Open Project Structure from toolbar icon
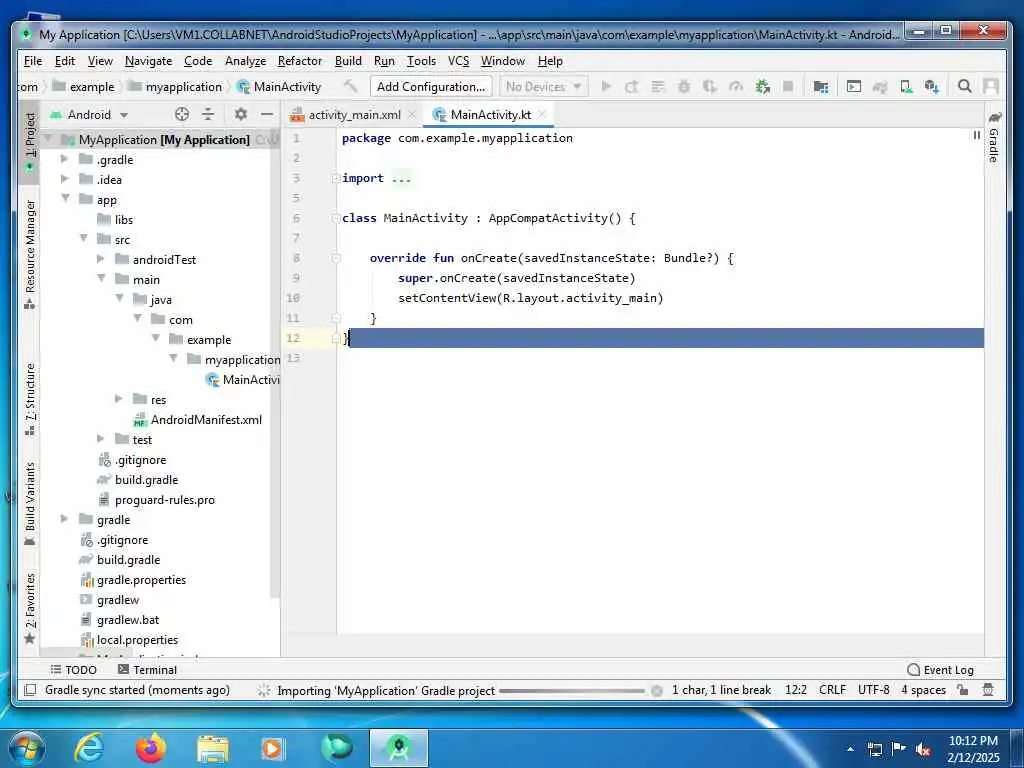1024x768 pixels. tap(821, 86)
